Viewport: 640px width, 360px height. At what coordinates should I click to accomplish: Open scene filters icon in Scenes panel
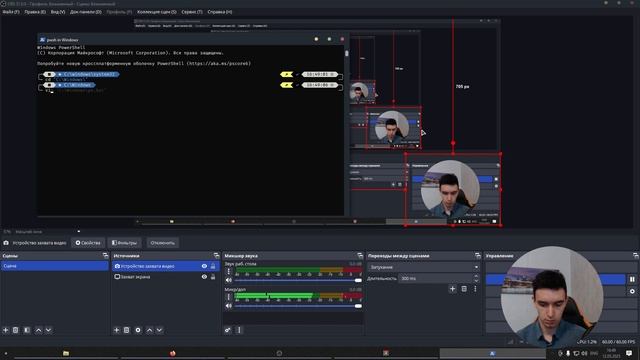[27, 330]
